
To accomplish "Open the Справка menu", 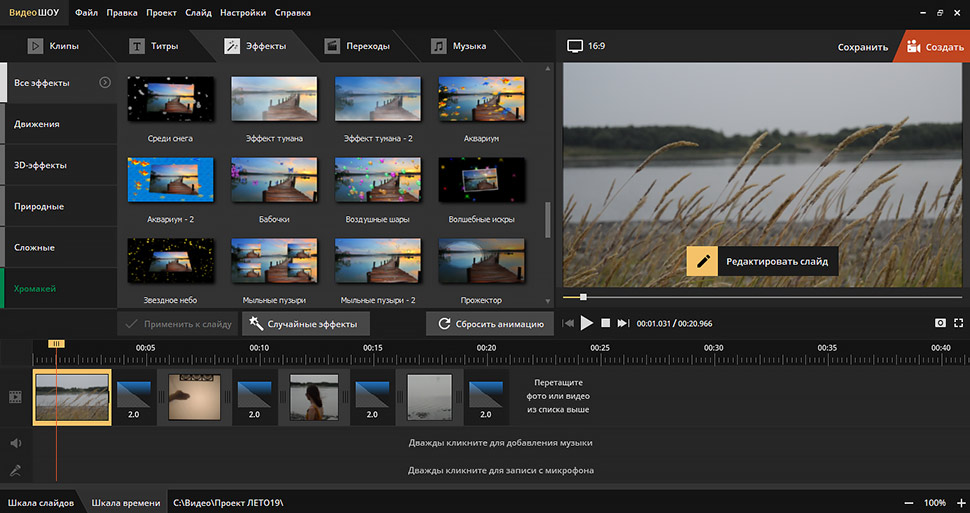I will (x=293, y=12).
